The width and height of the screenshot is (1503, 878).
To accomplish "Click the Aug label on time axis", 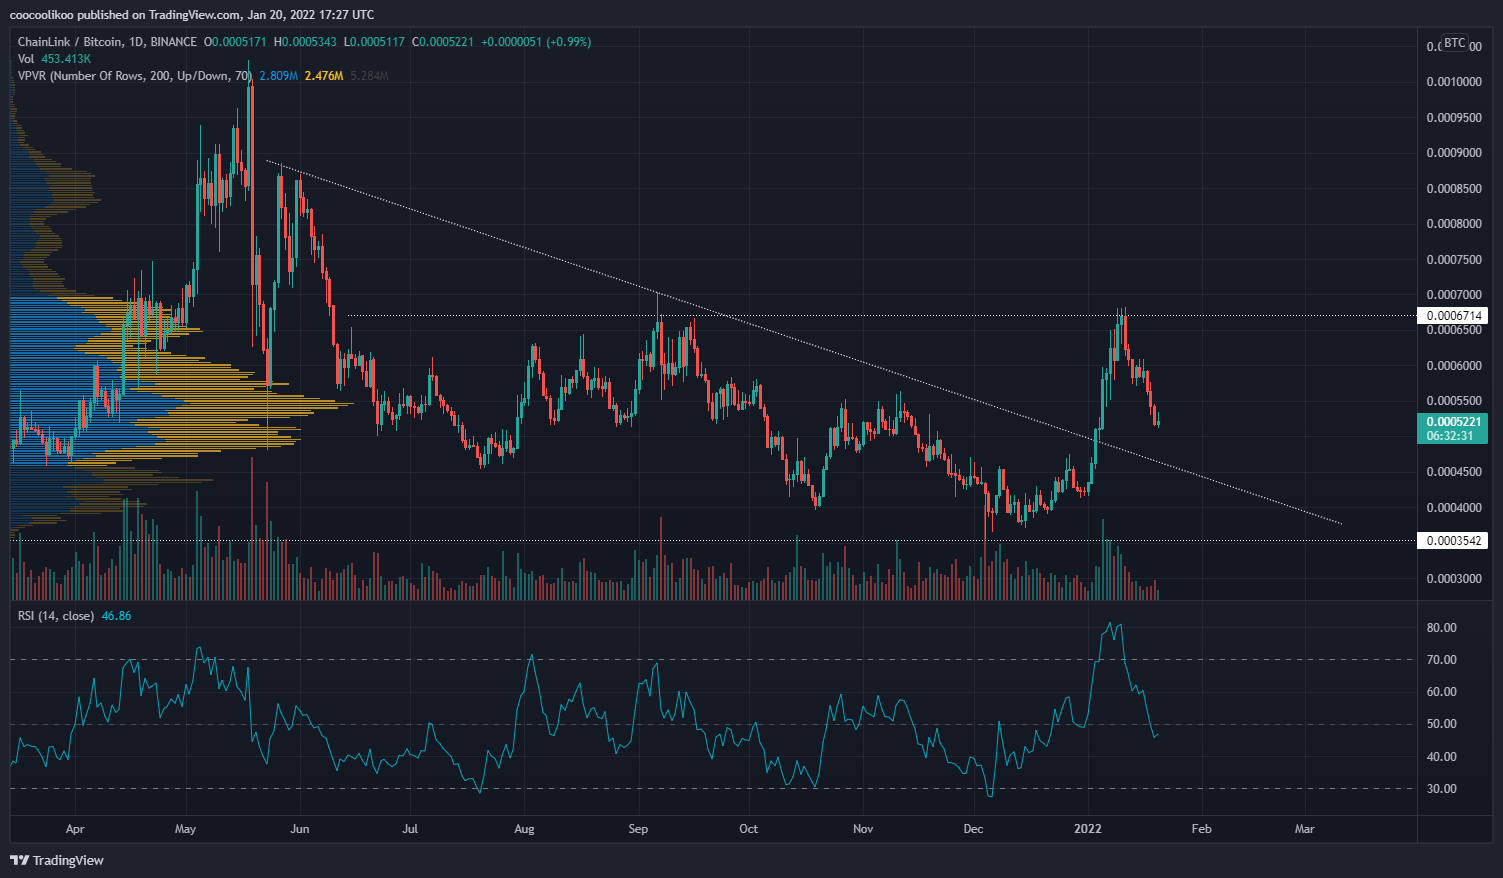I will pos(524,829).
